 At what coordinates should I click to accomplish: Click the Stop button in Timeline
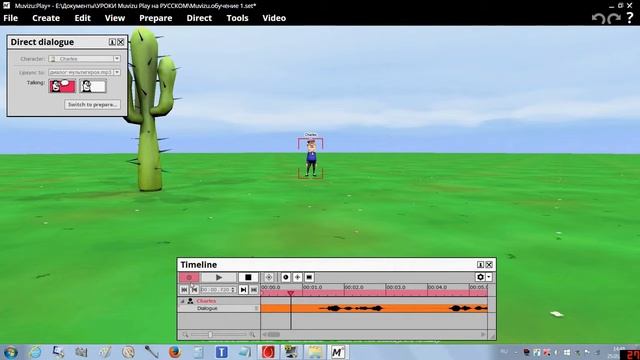pos(248,278)
